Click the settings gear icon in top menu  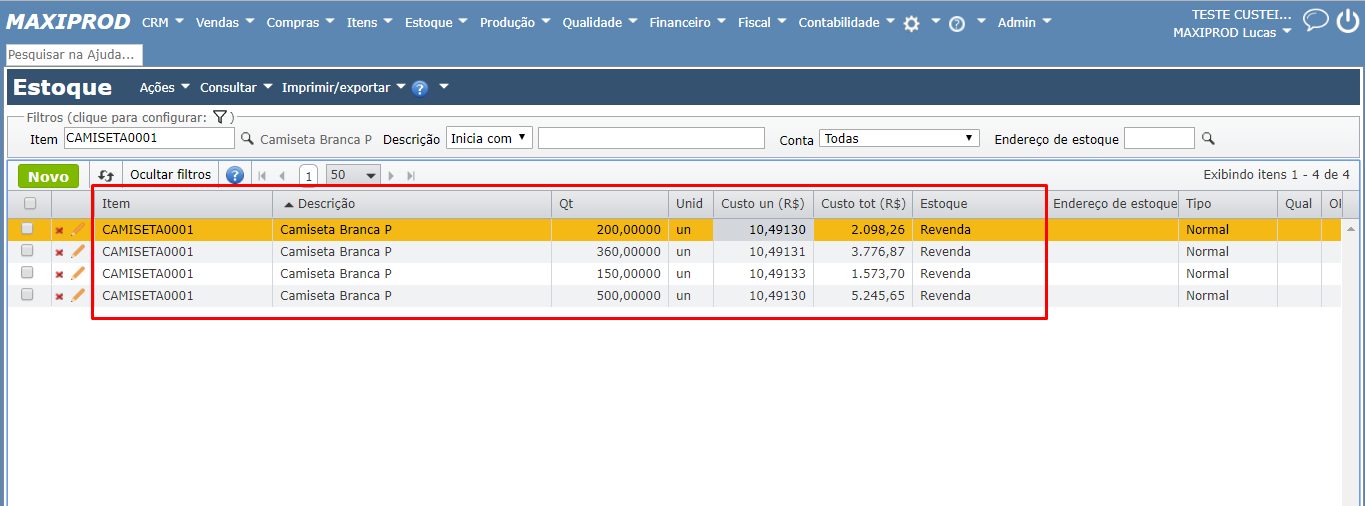[911, 24]
